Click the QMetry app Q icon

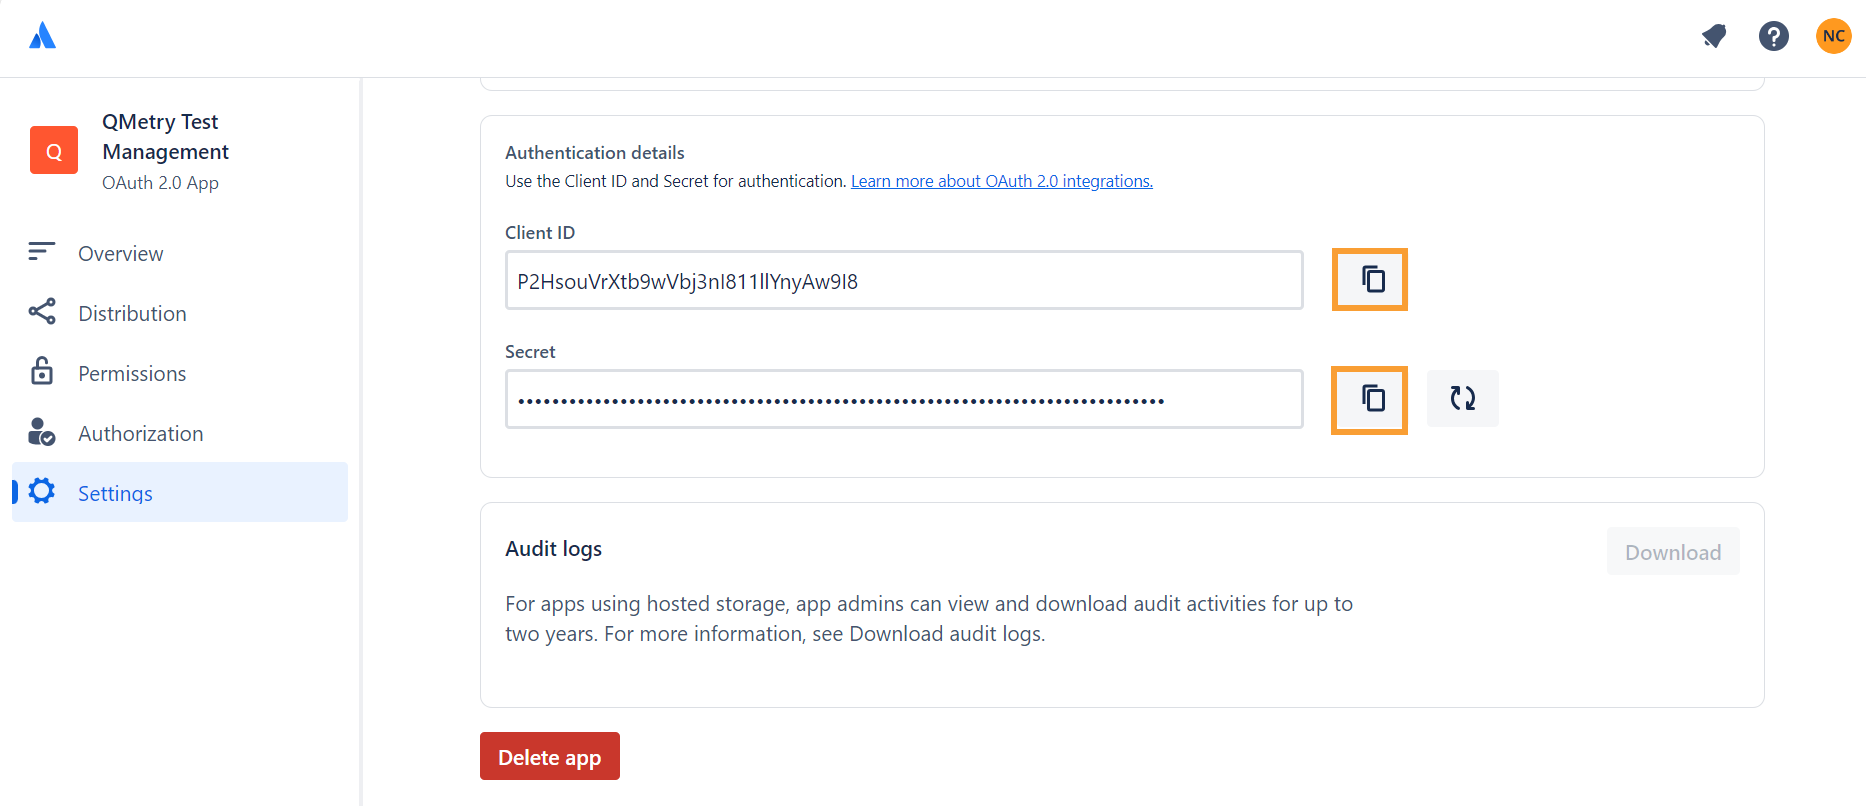pyautogui.click(x=54, y=150)
